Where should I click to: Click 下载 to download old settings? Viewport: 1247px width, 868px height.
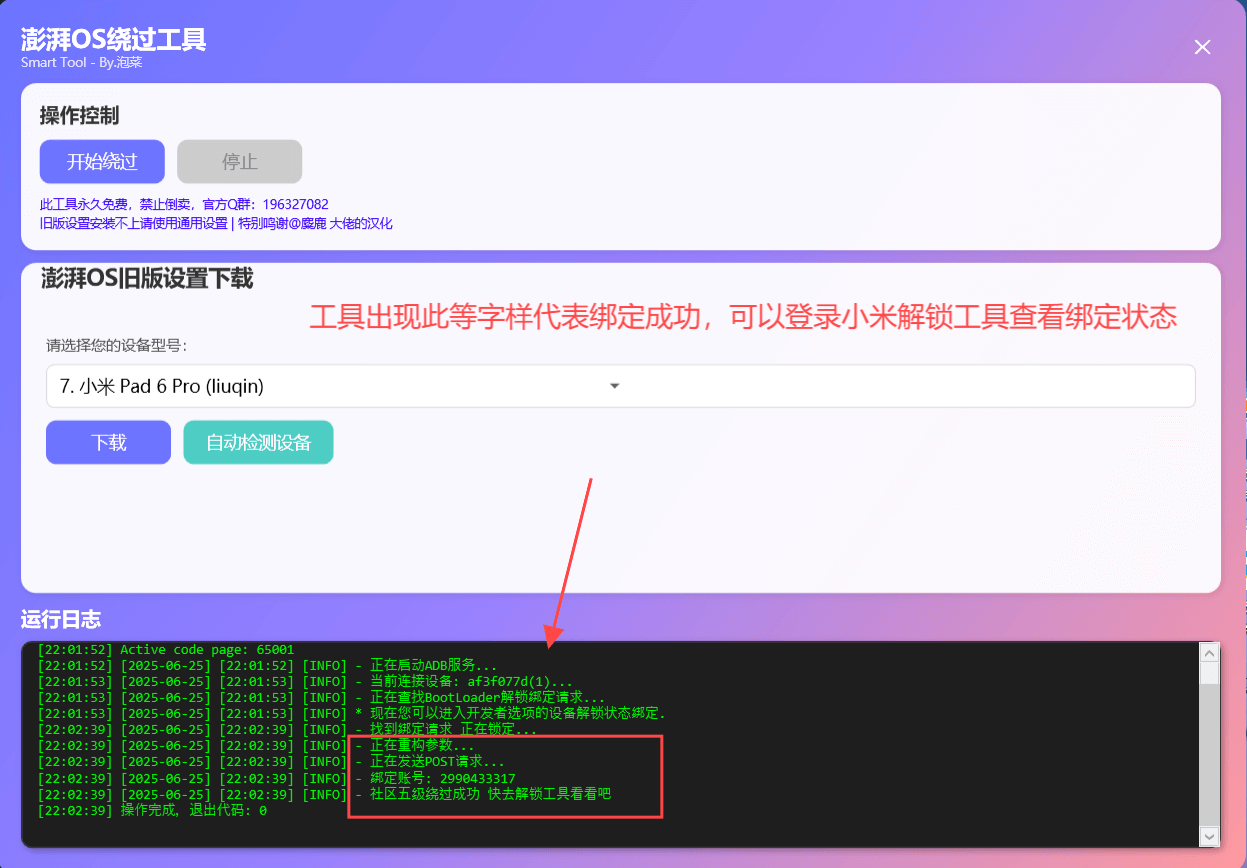(x=108, y=442)
